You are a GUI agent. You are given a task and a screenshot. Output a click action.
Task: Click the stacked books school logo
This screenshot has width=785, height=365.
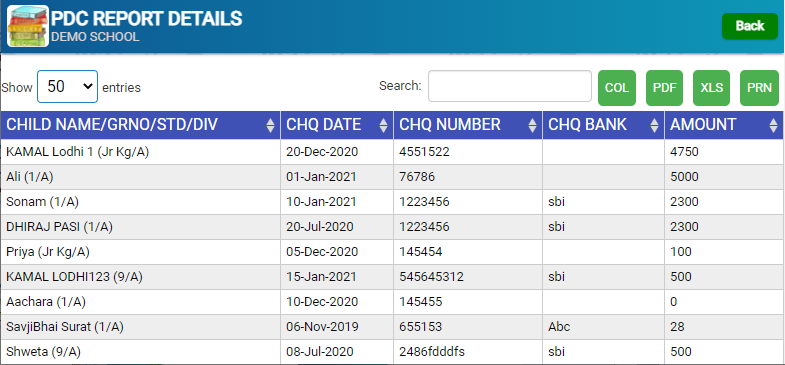point(28,26)
